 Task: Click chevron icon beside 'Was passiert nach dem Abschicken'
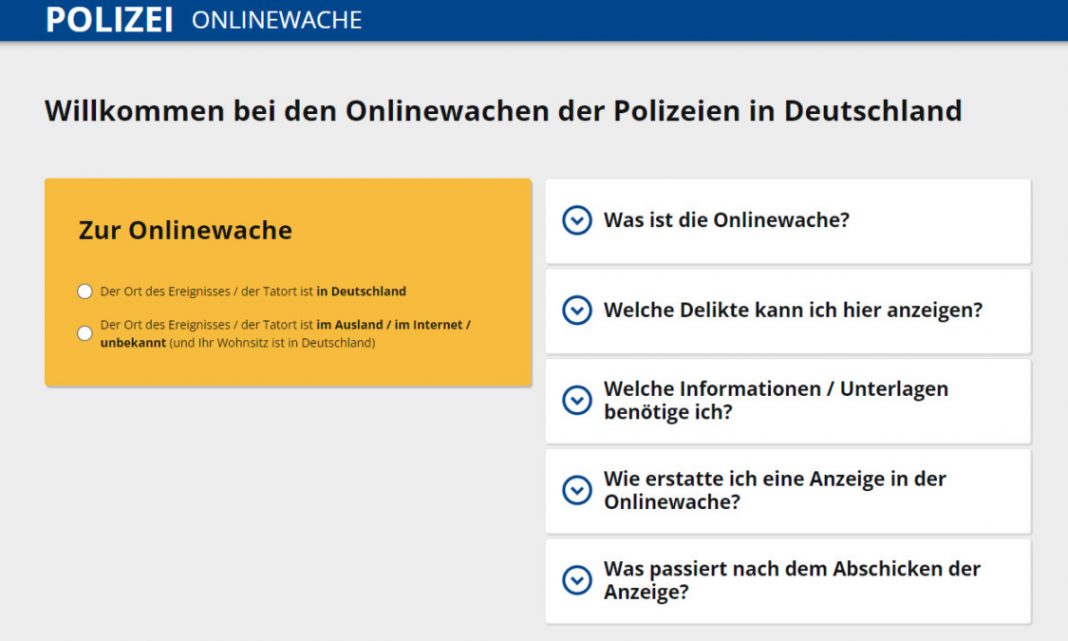[x=577, y=580]
